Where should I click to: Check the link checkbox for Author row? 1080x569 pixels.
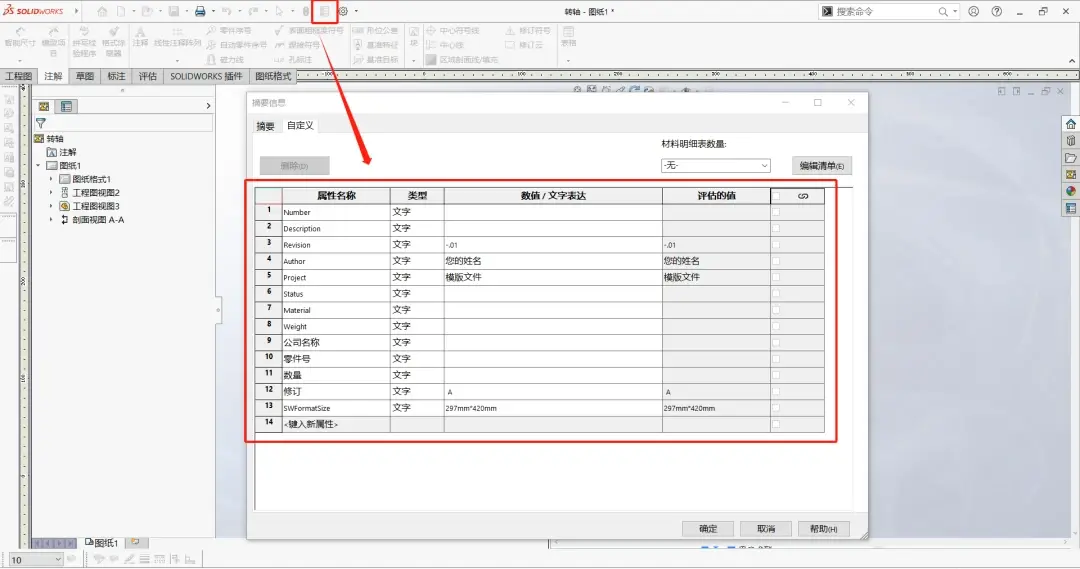coord(776,261)
